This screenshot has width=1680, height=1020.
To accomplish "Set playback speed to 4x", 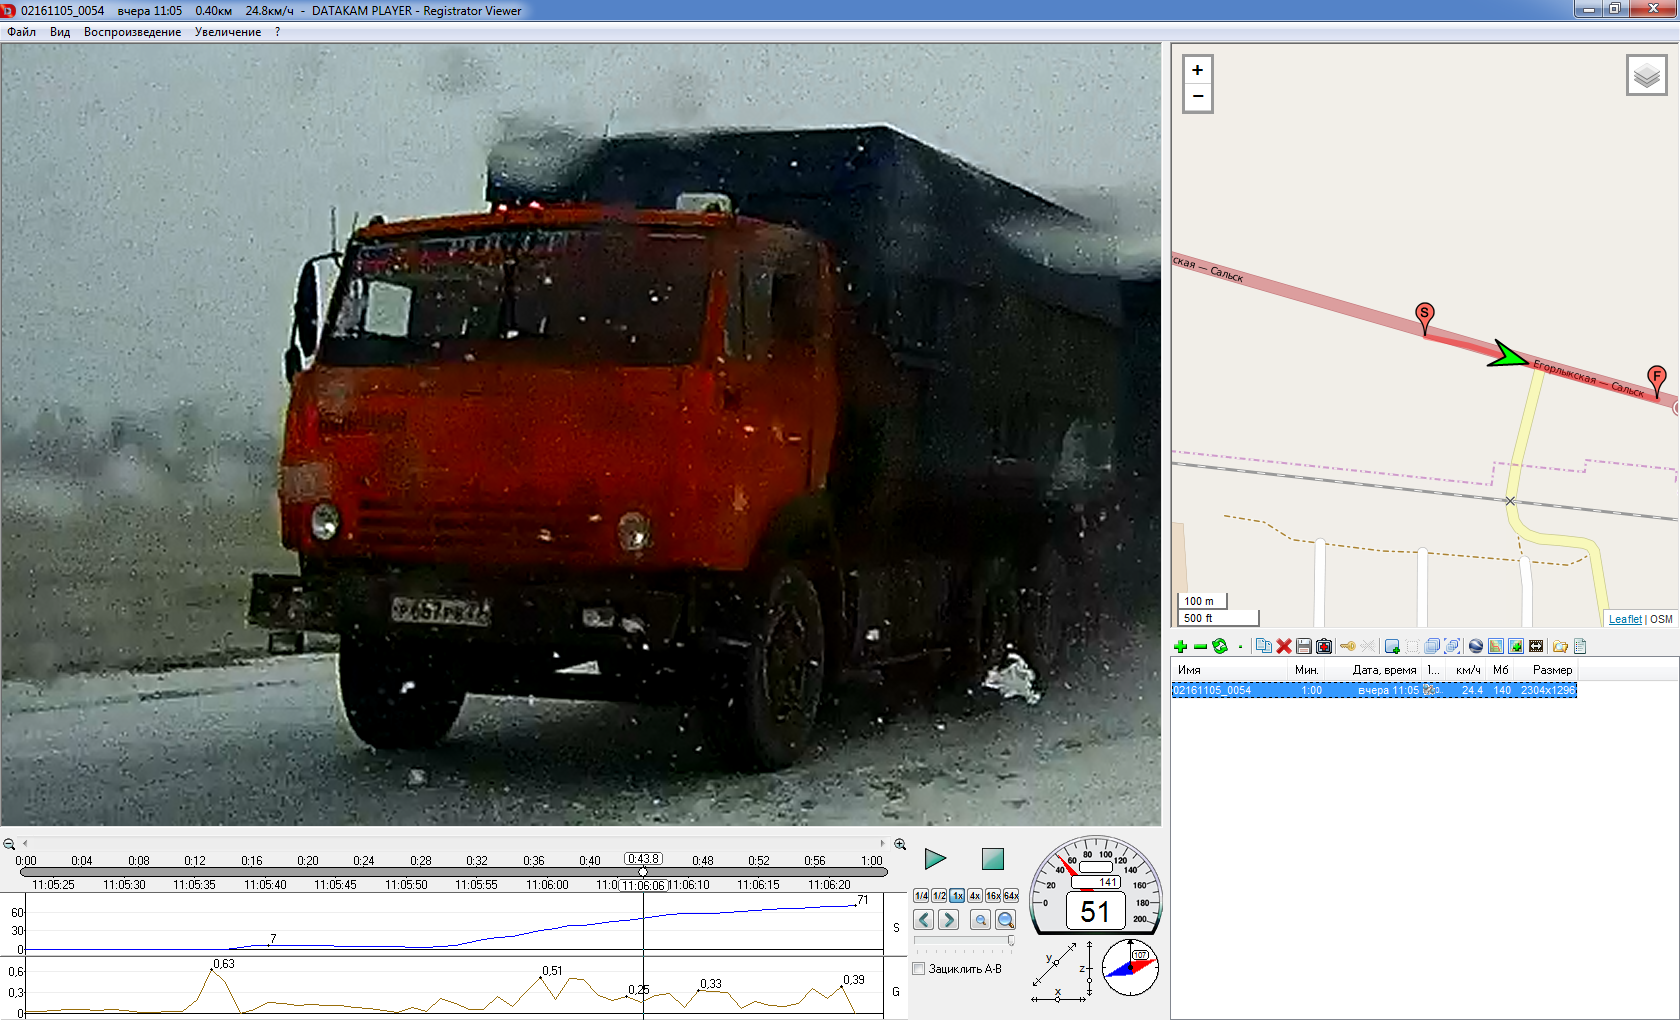I will tap(974, 896).
